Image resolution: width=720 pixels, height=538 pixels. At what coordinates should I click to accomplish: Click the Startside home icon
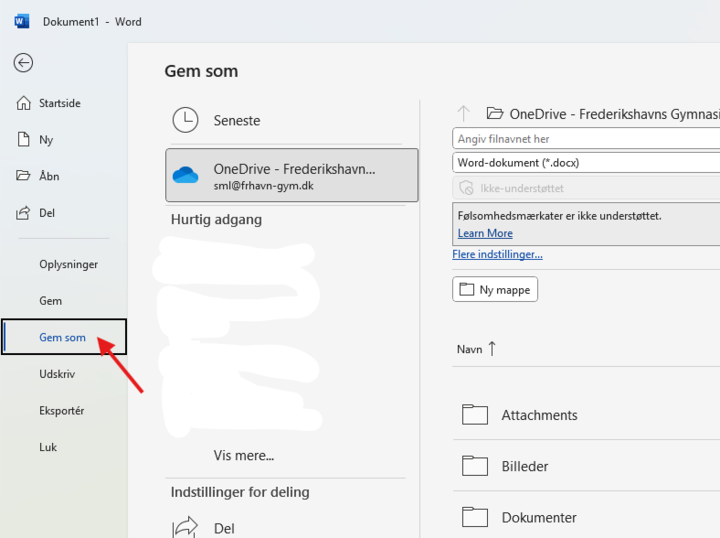[23, 103]
